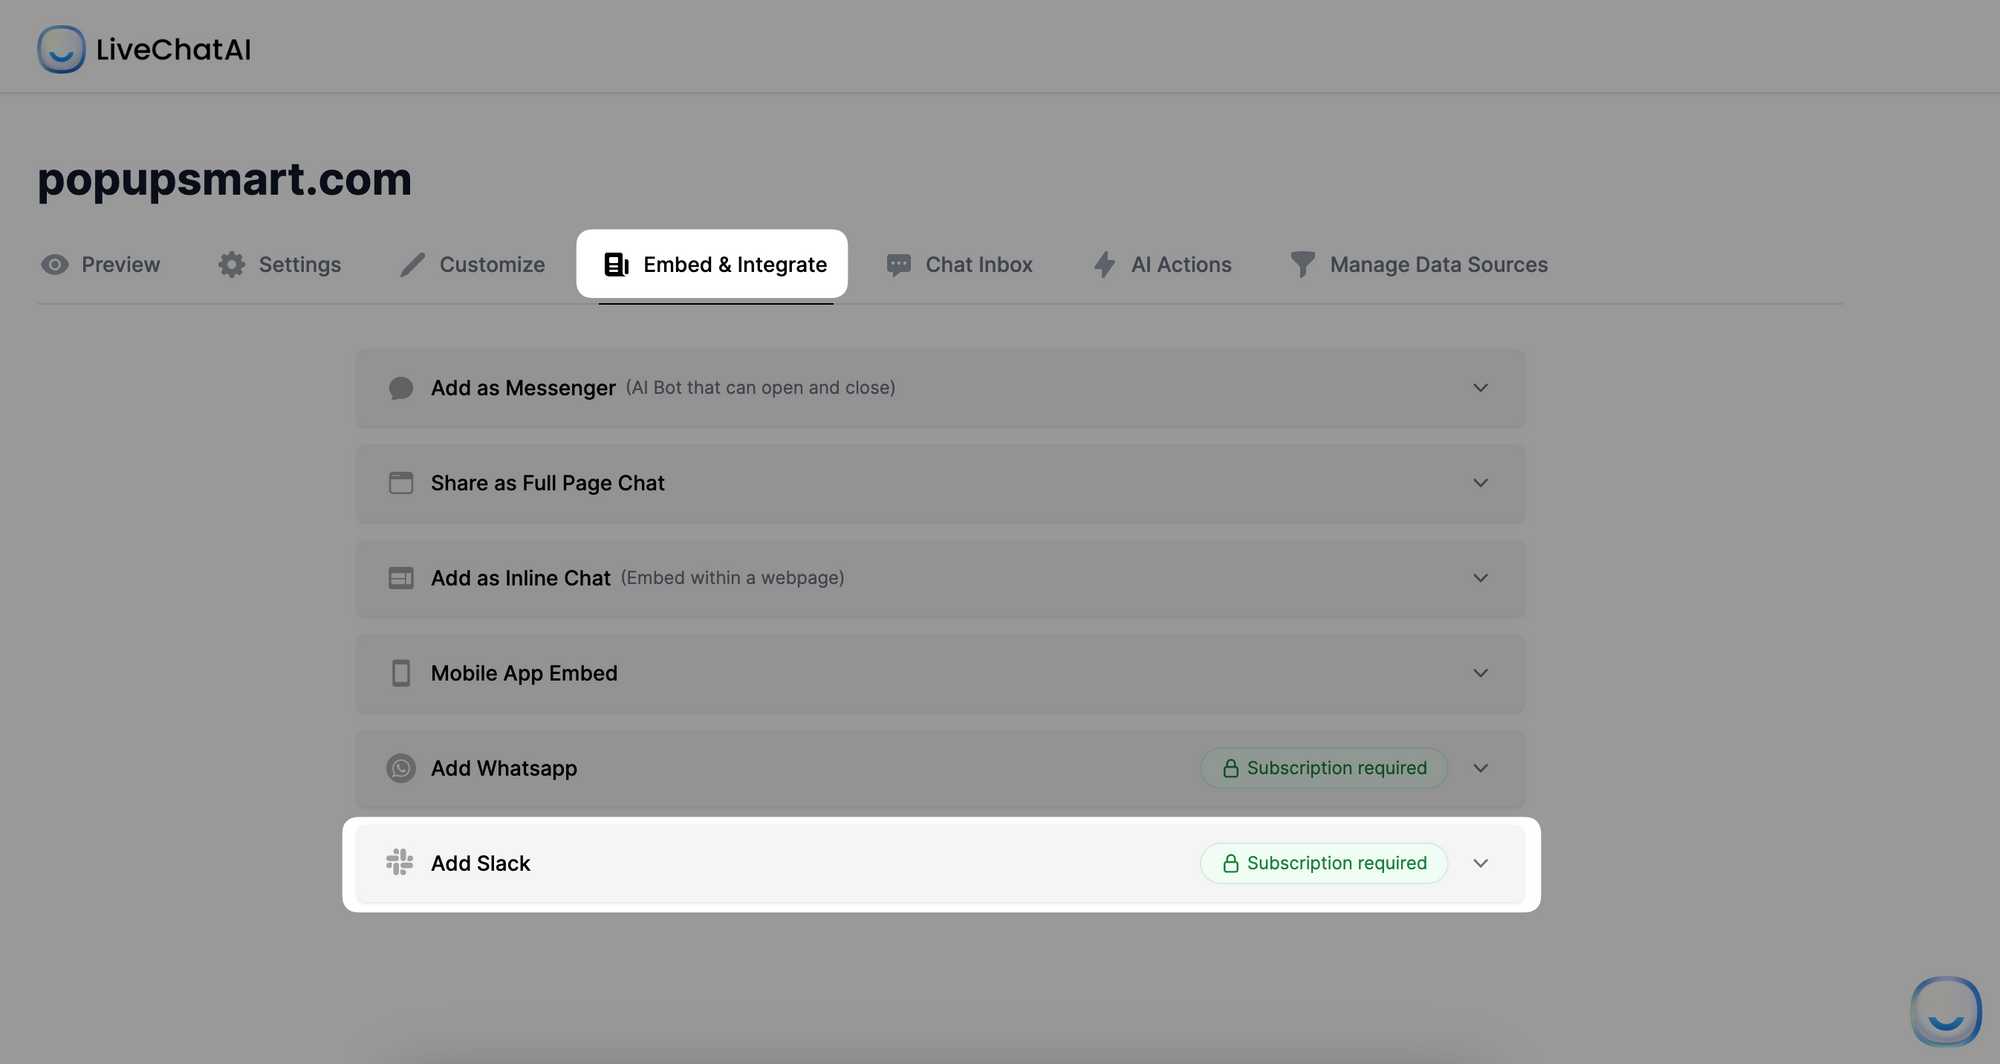Click the WhatsApp logo icon
2000x1064 pixels.
pyautogui.click(x=401, y=768)
